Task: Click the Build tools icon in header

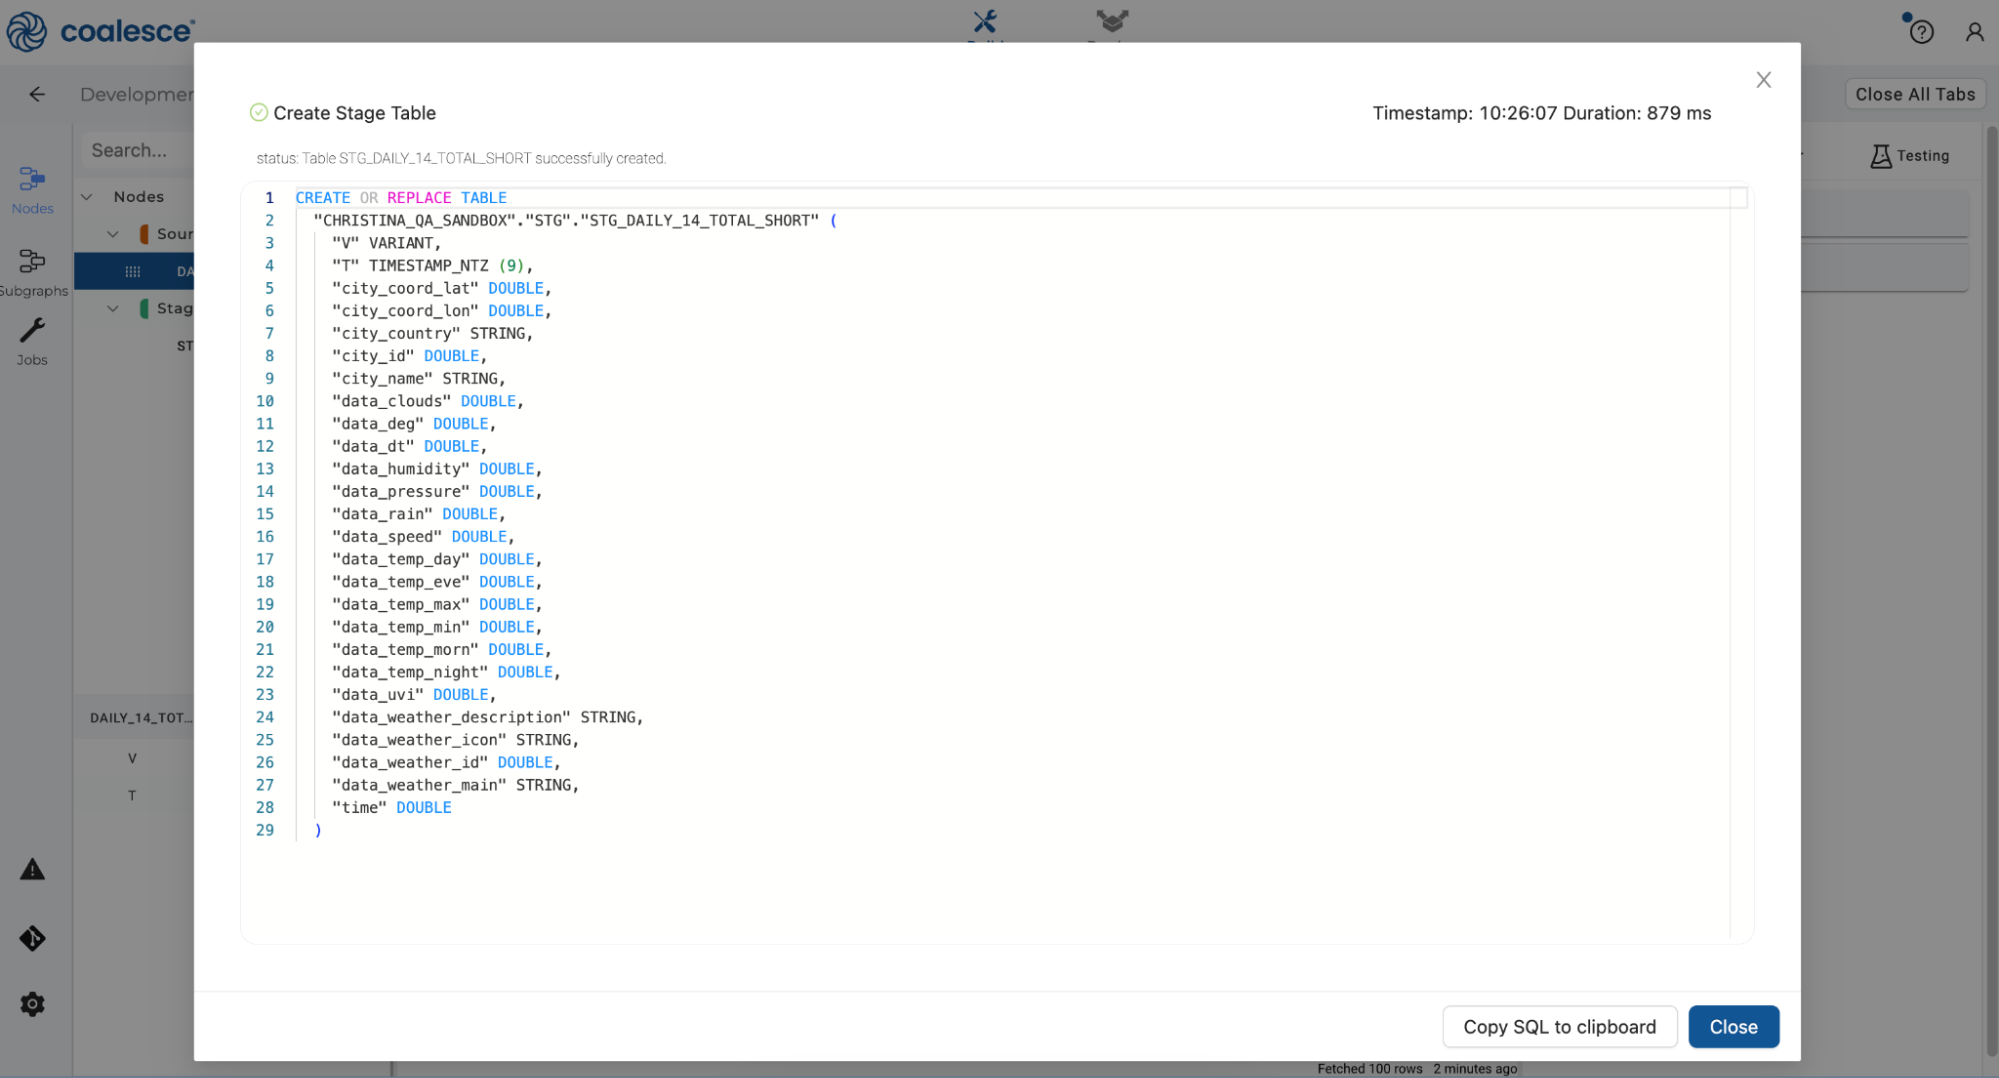Action: 985,22
